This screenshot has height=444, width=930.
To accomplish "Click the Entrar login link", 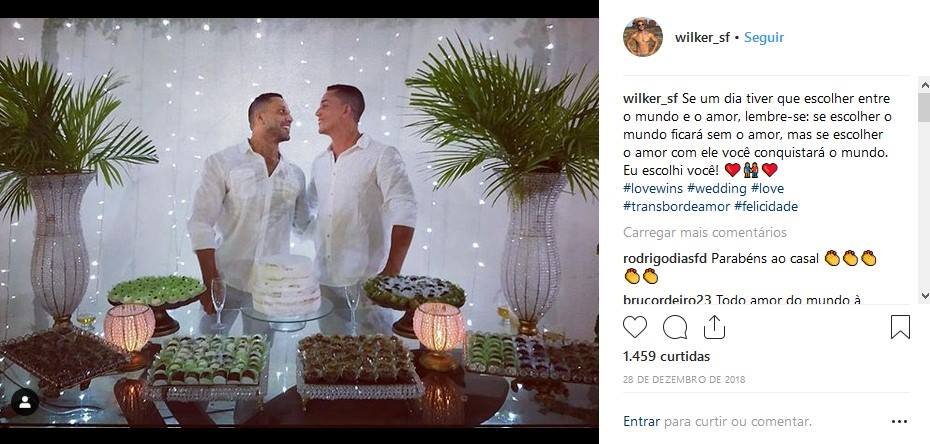I will (x=641, y=422).
